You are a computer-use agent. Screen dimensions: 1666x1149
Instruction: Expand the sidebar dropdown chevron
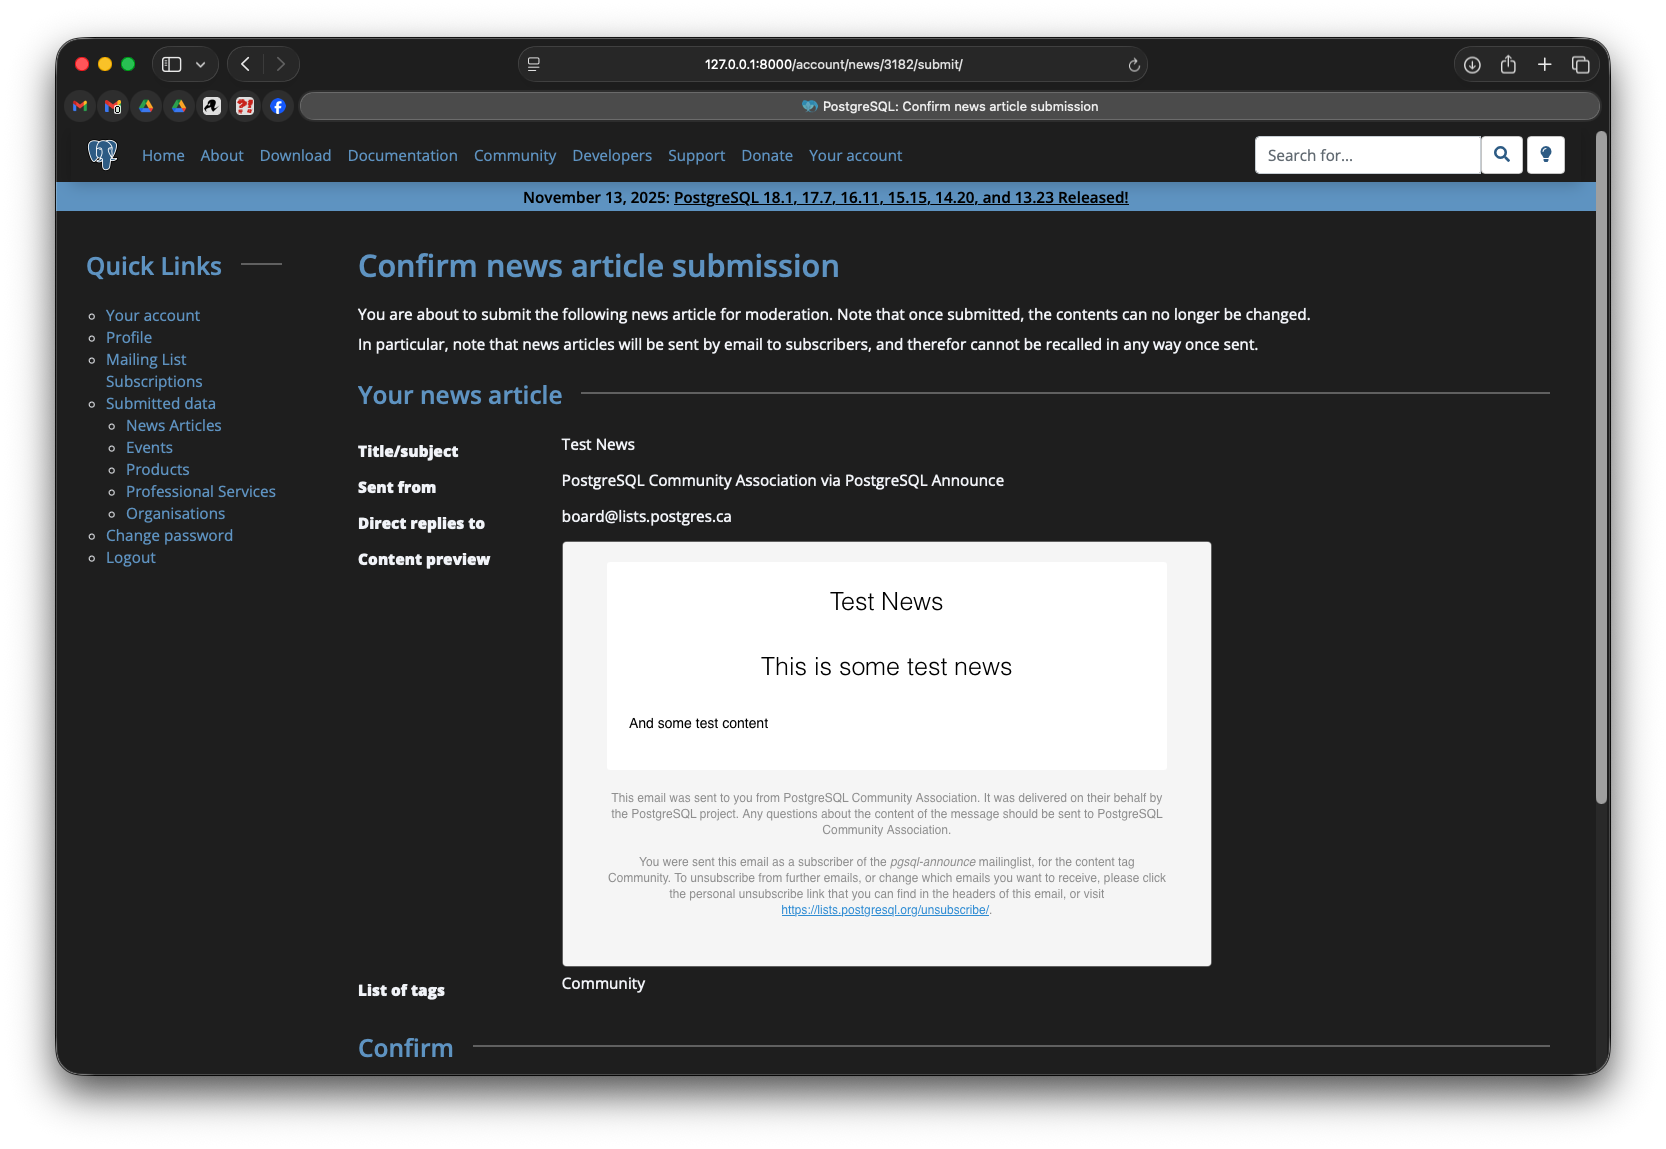(200, 65)
